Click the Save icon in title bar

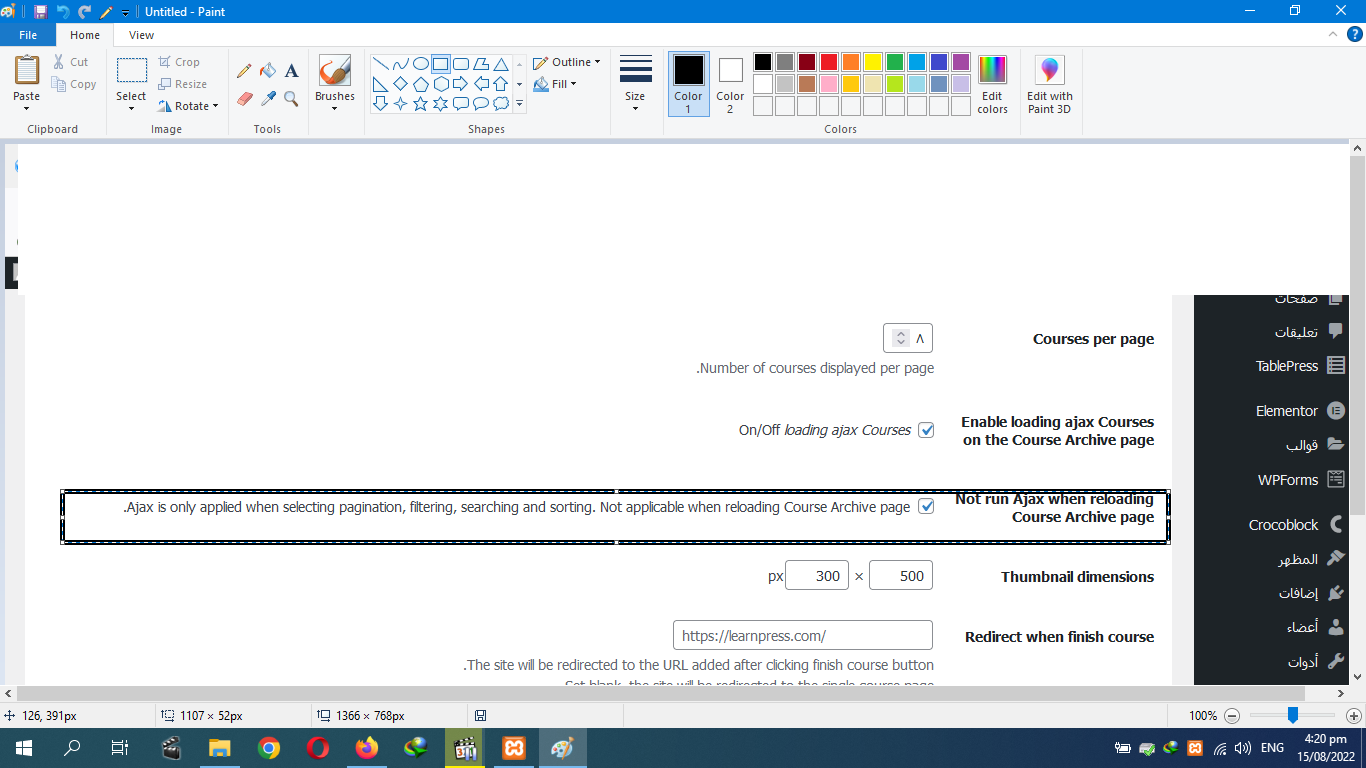tap(40, 12)
